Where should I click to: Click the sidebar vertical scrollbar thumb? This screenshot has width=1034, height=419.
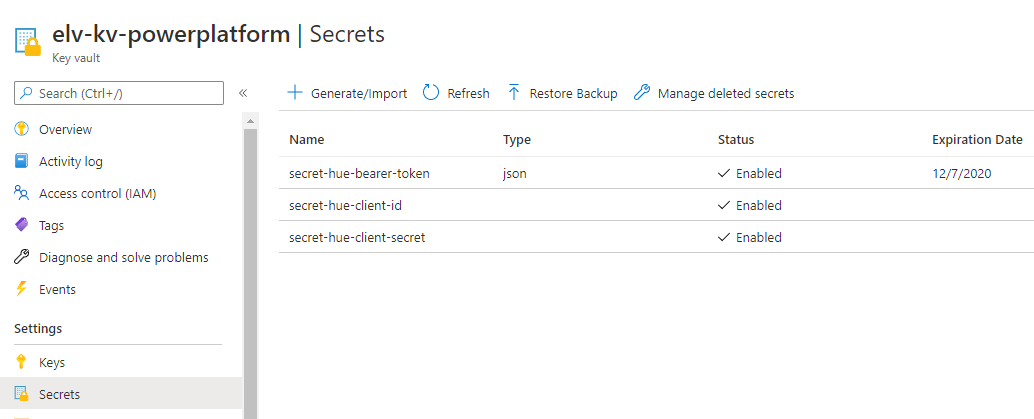pos(251,274)
